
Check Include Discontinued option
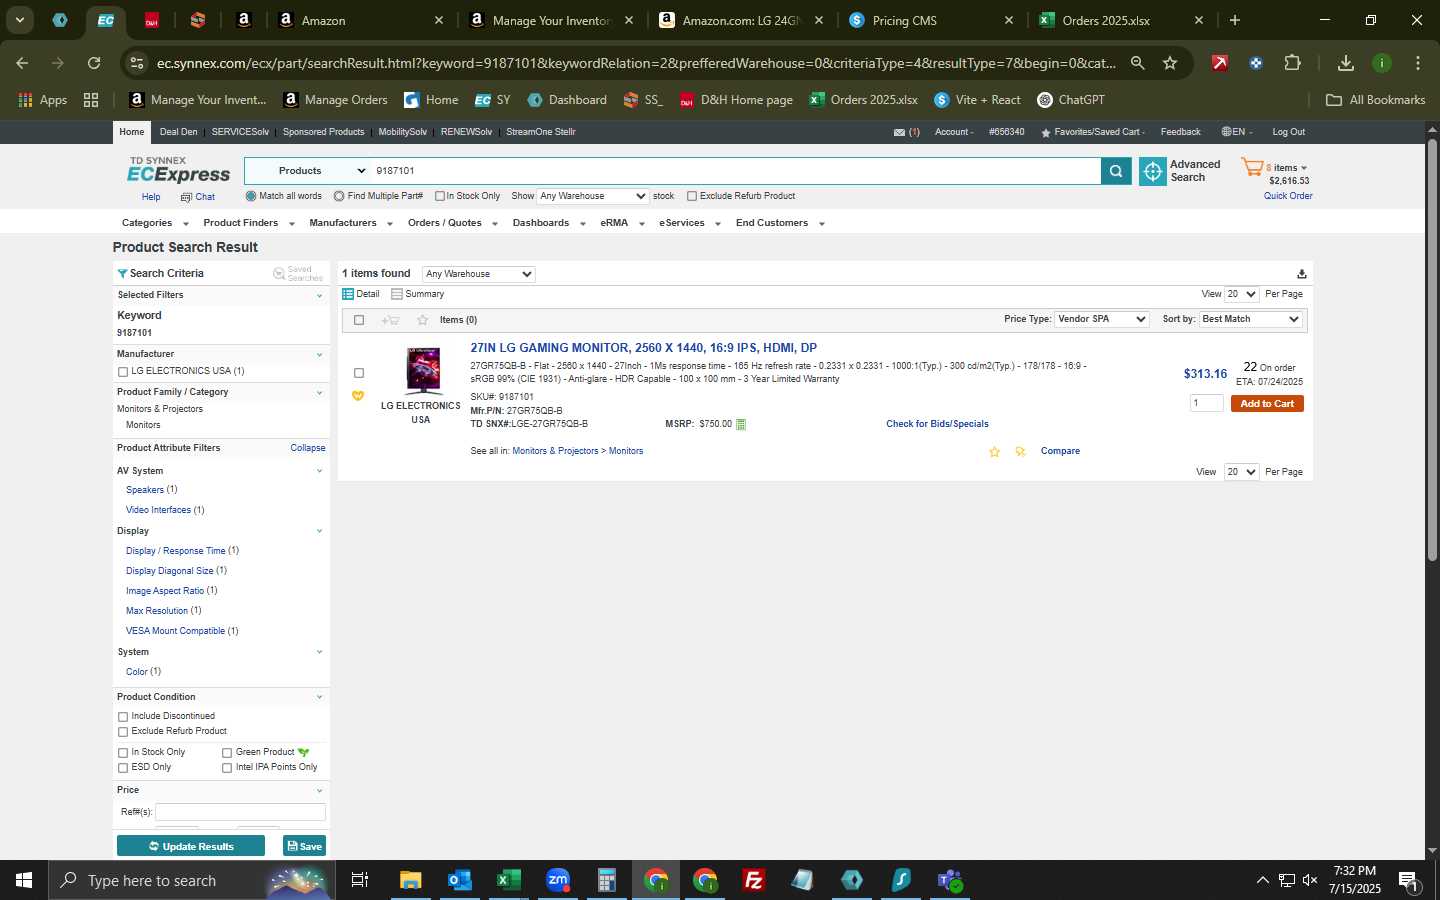click(123, 717)
